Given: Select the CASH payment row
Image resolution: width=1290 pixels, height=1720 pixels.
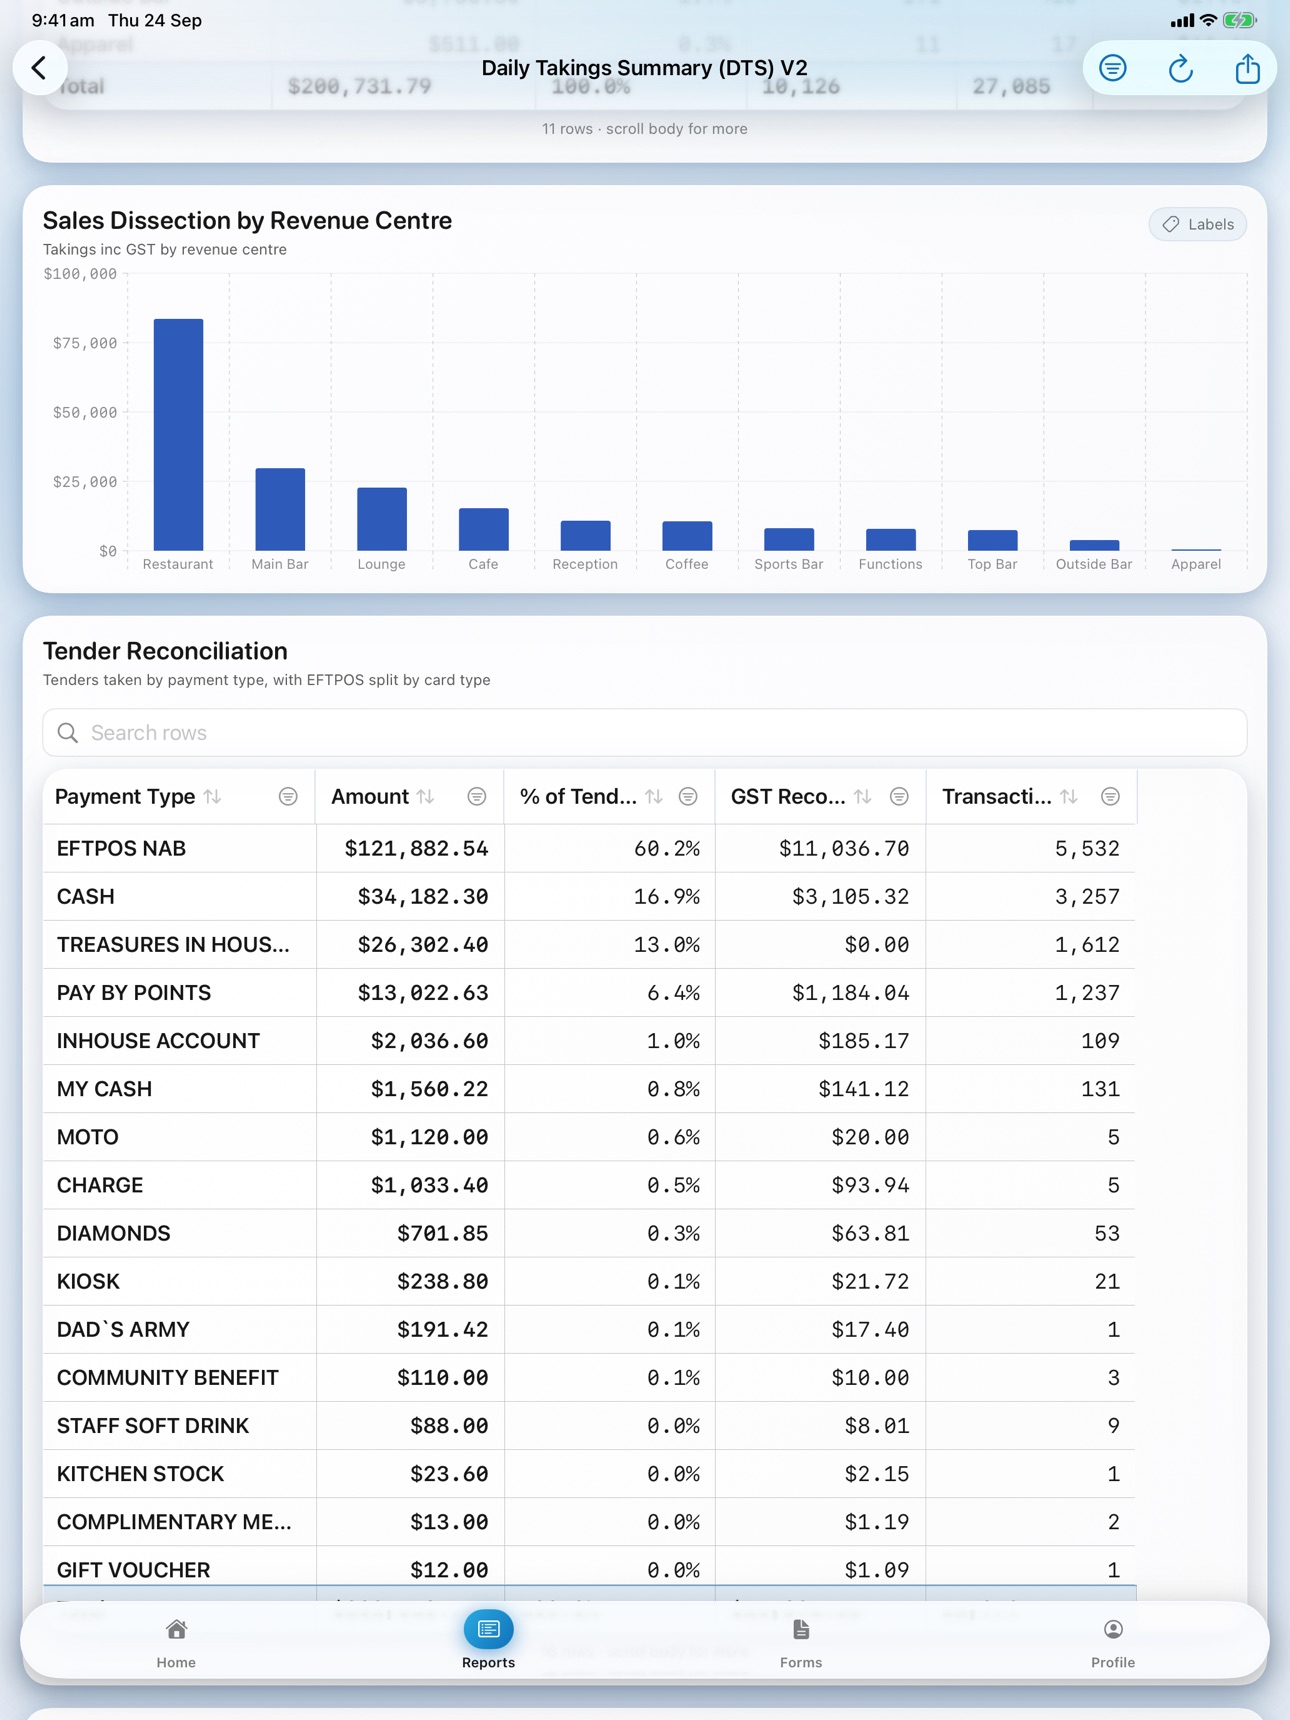Looking at the screenshot, I should 589,897.
